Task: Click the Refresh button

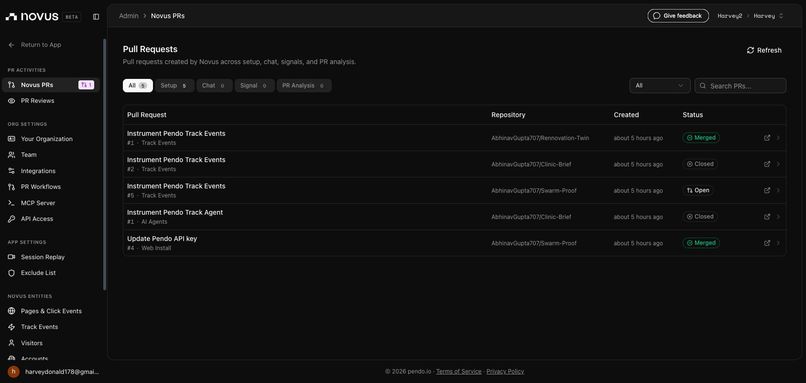Action: pyautogui.click(x=764, y=50)
